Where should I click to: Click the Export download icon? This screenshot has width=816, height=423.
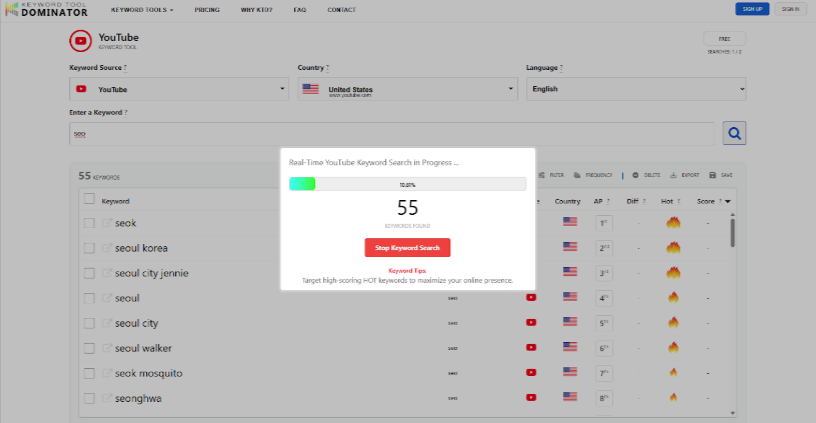click(673, 175)
